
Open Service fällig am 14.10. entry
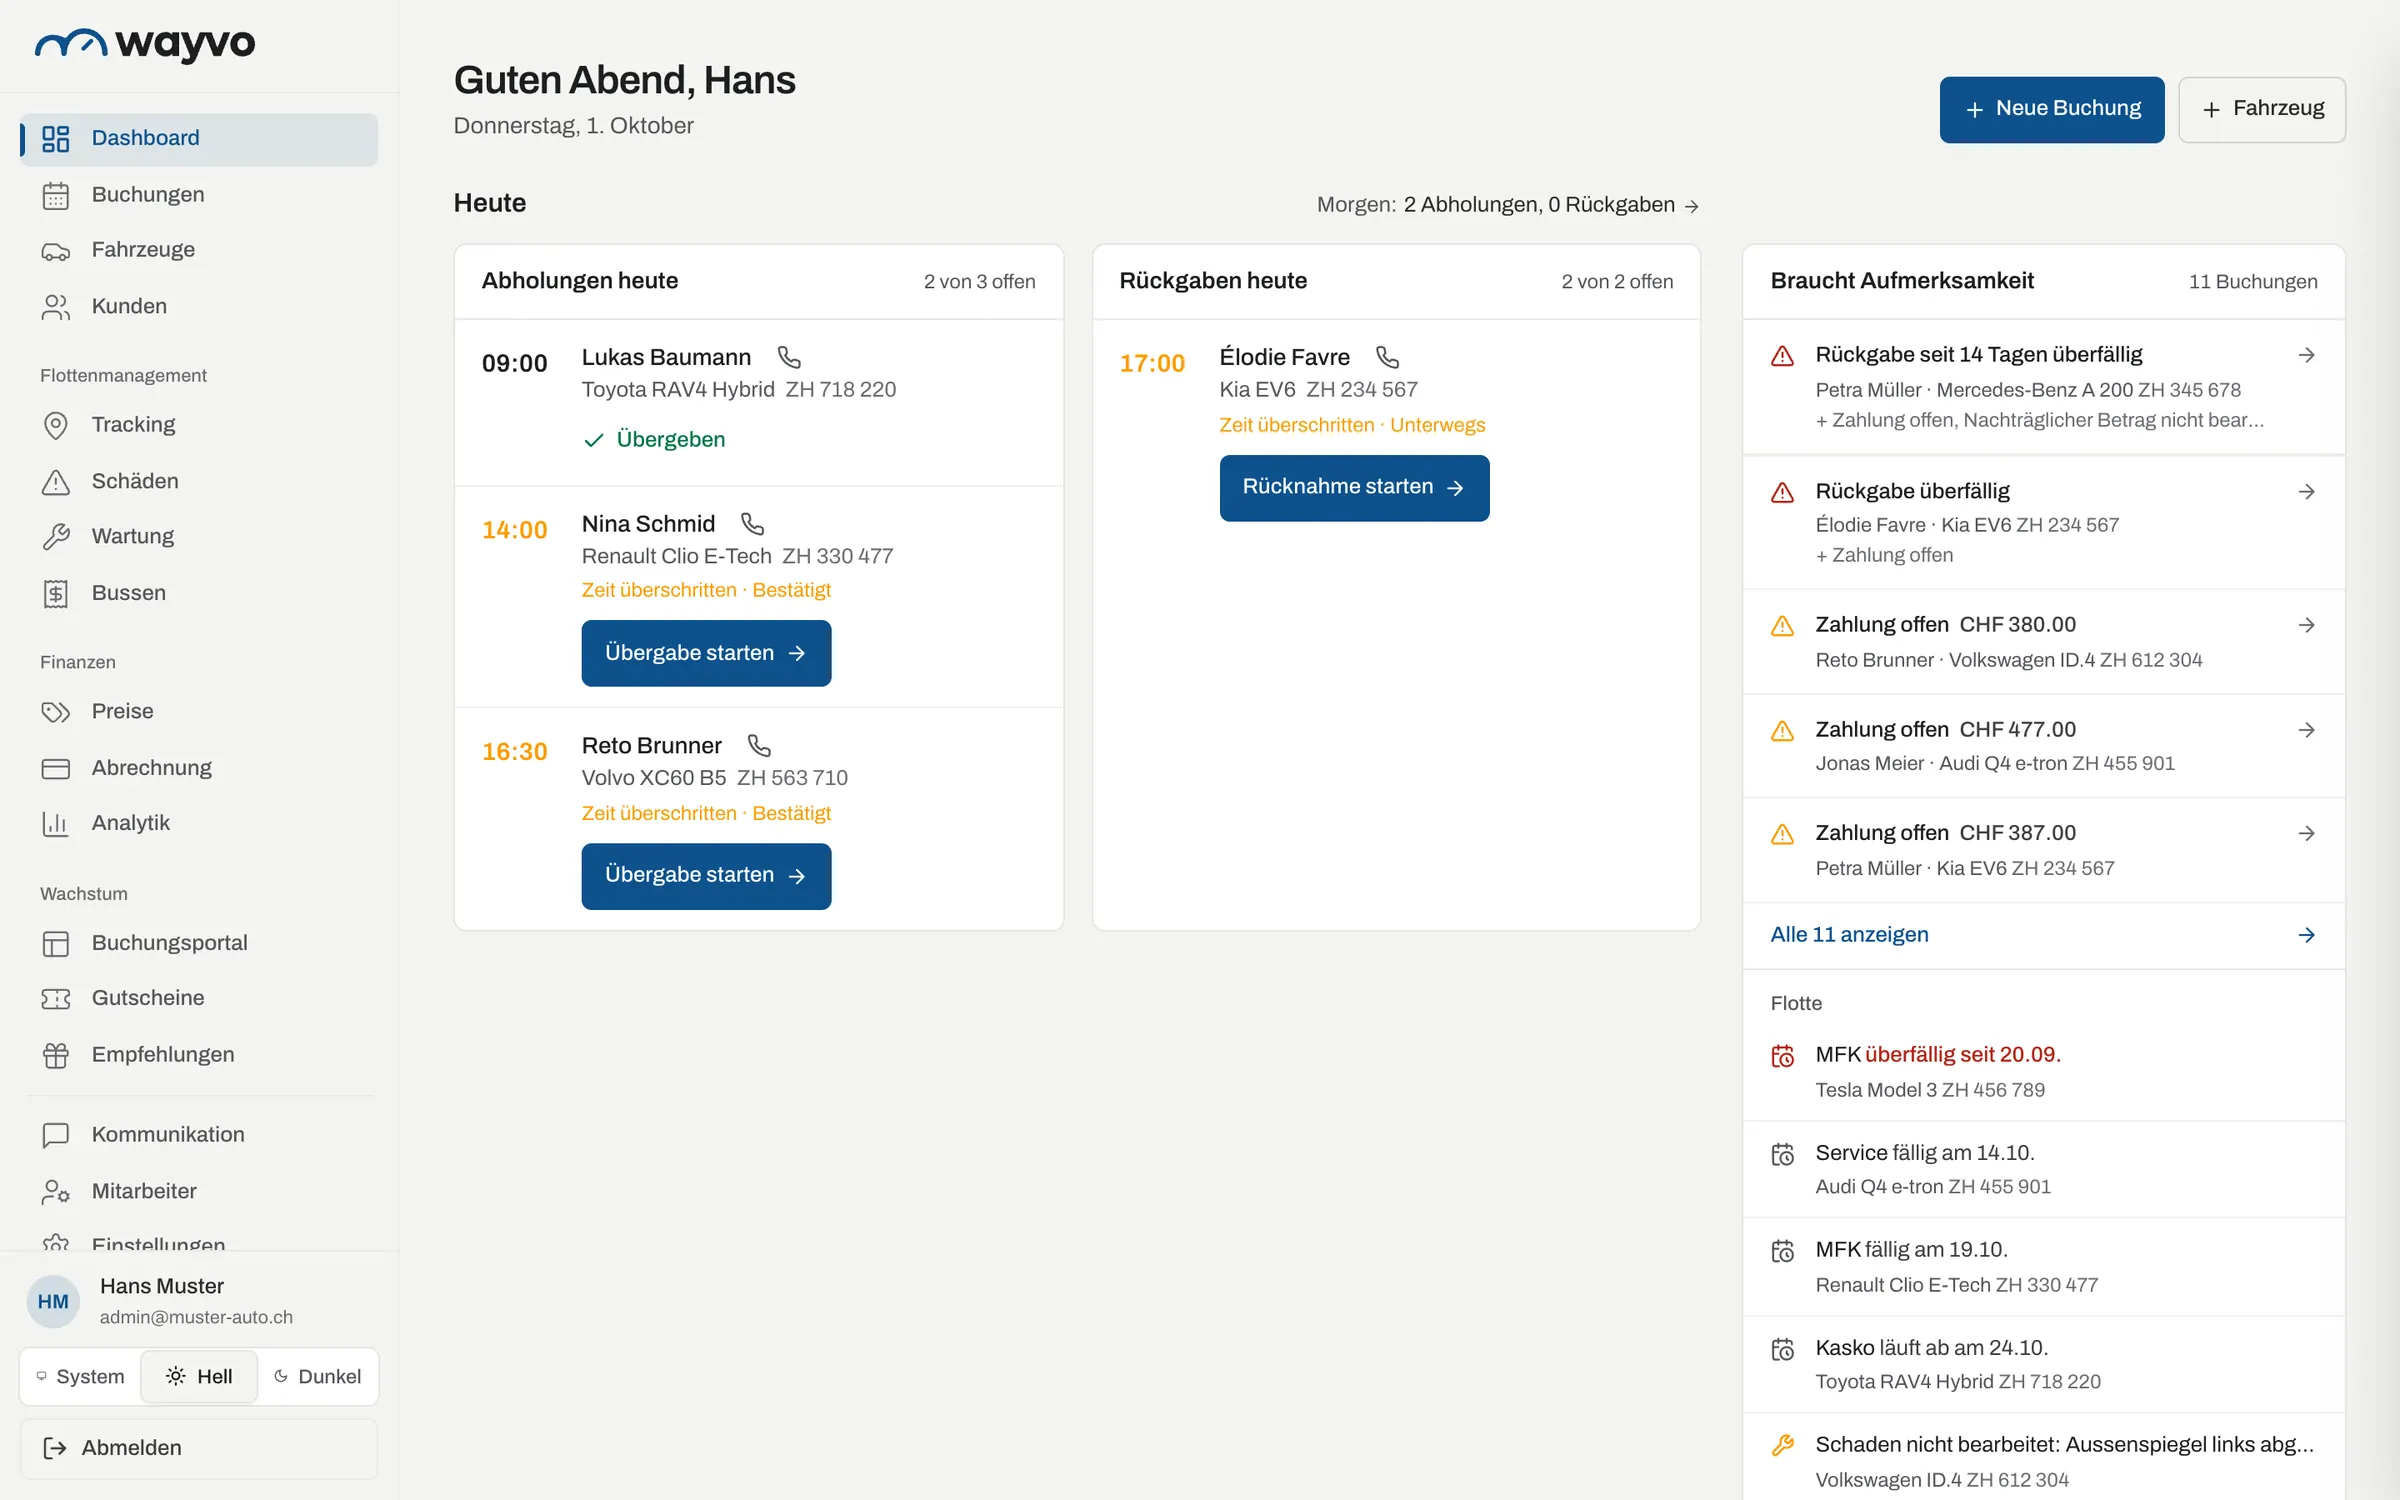click(x=2043, y=1169)
